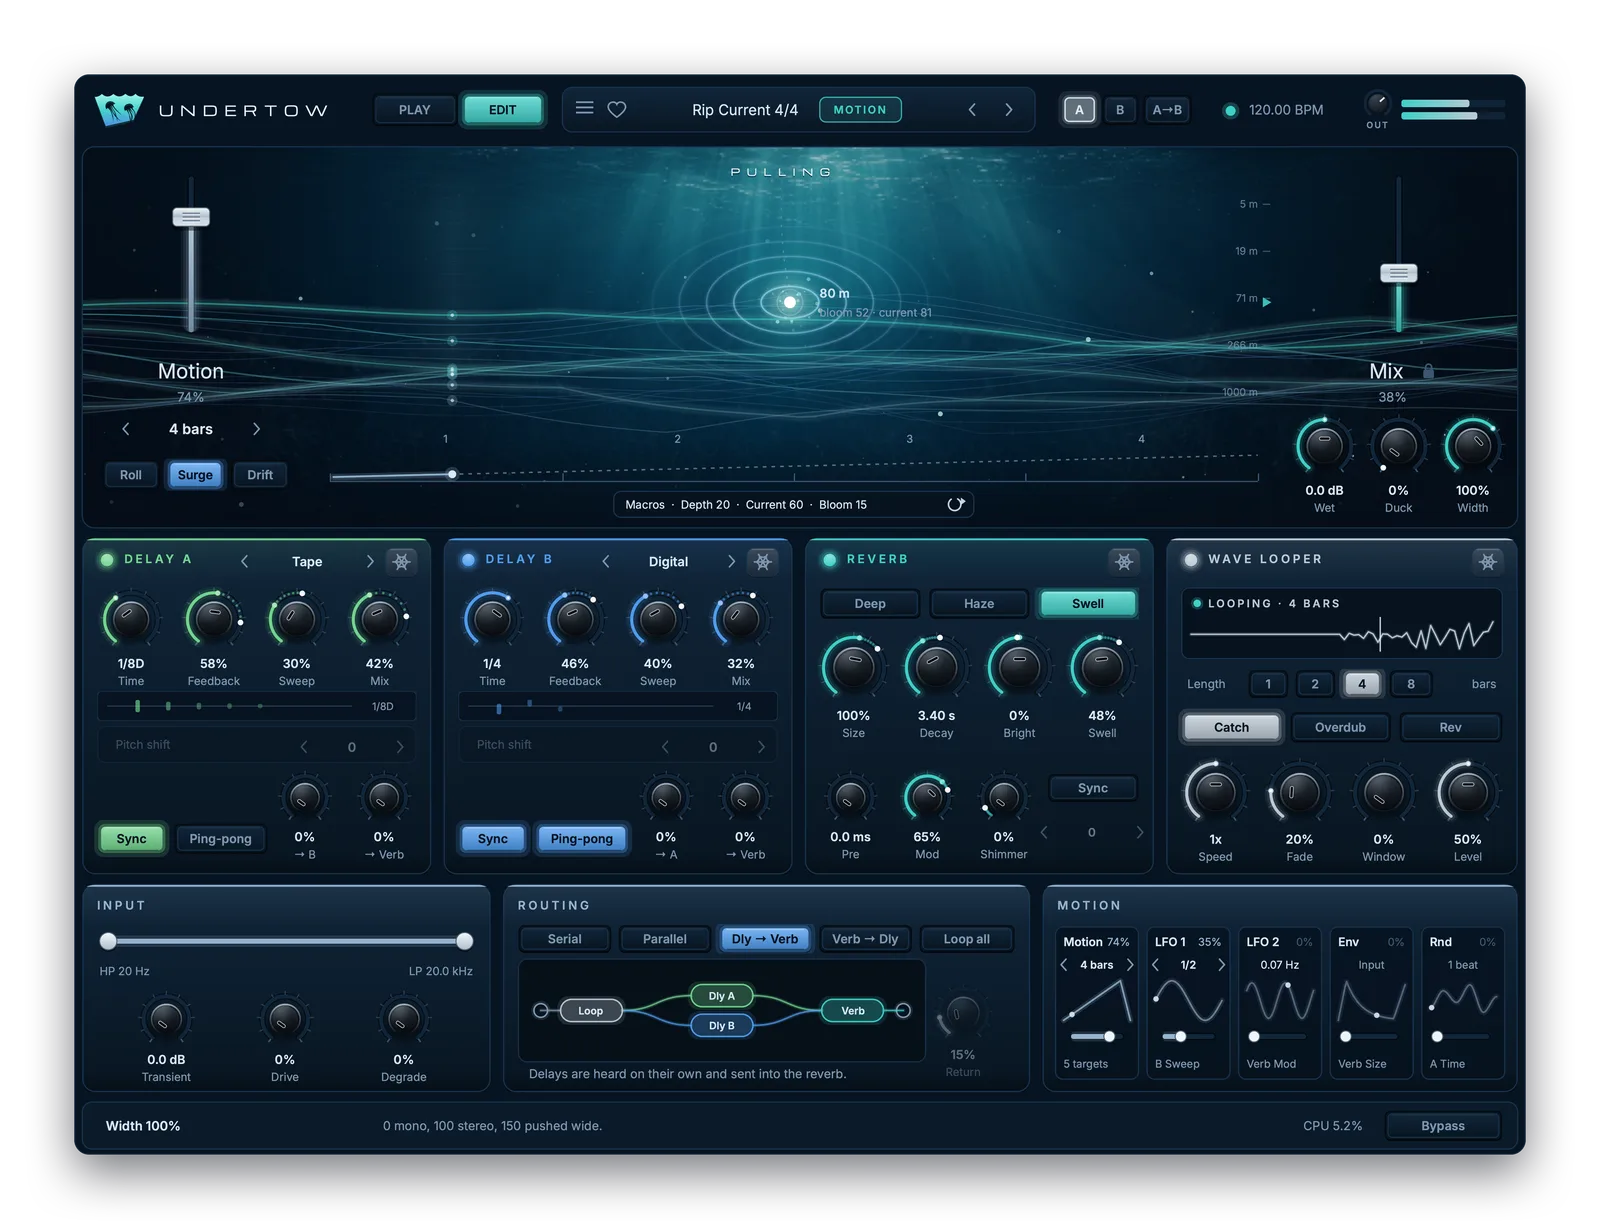Copy A to B with A→B button

coord(1167,109)
